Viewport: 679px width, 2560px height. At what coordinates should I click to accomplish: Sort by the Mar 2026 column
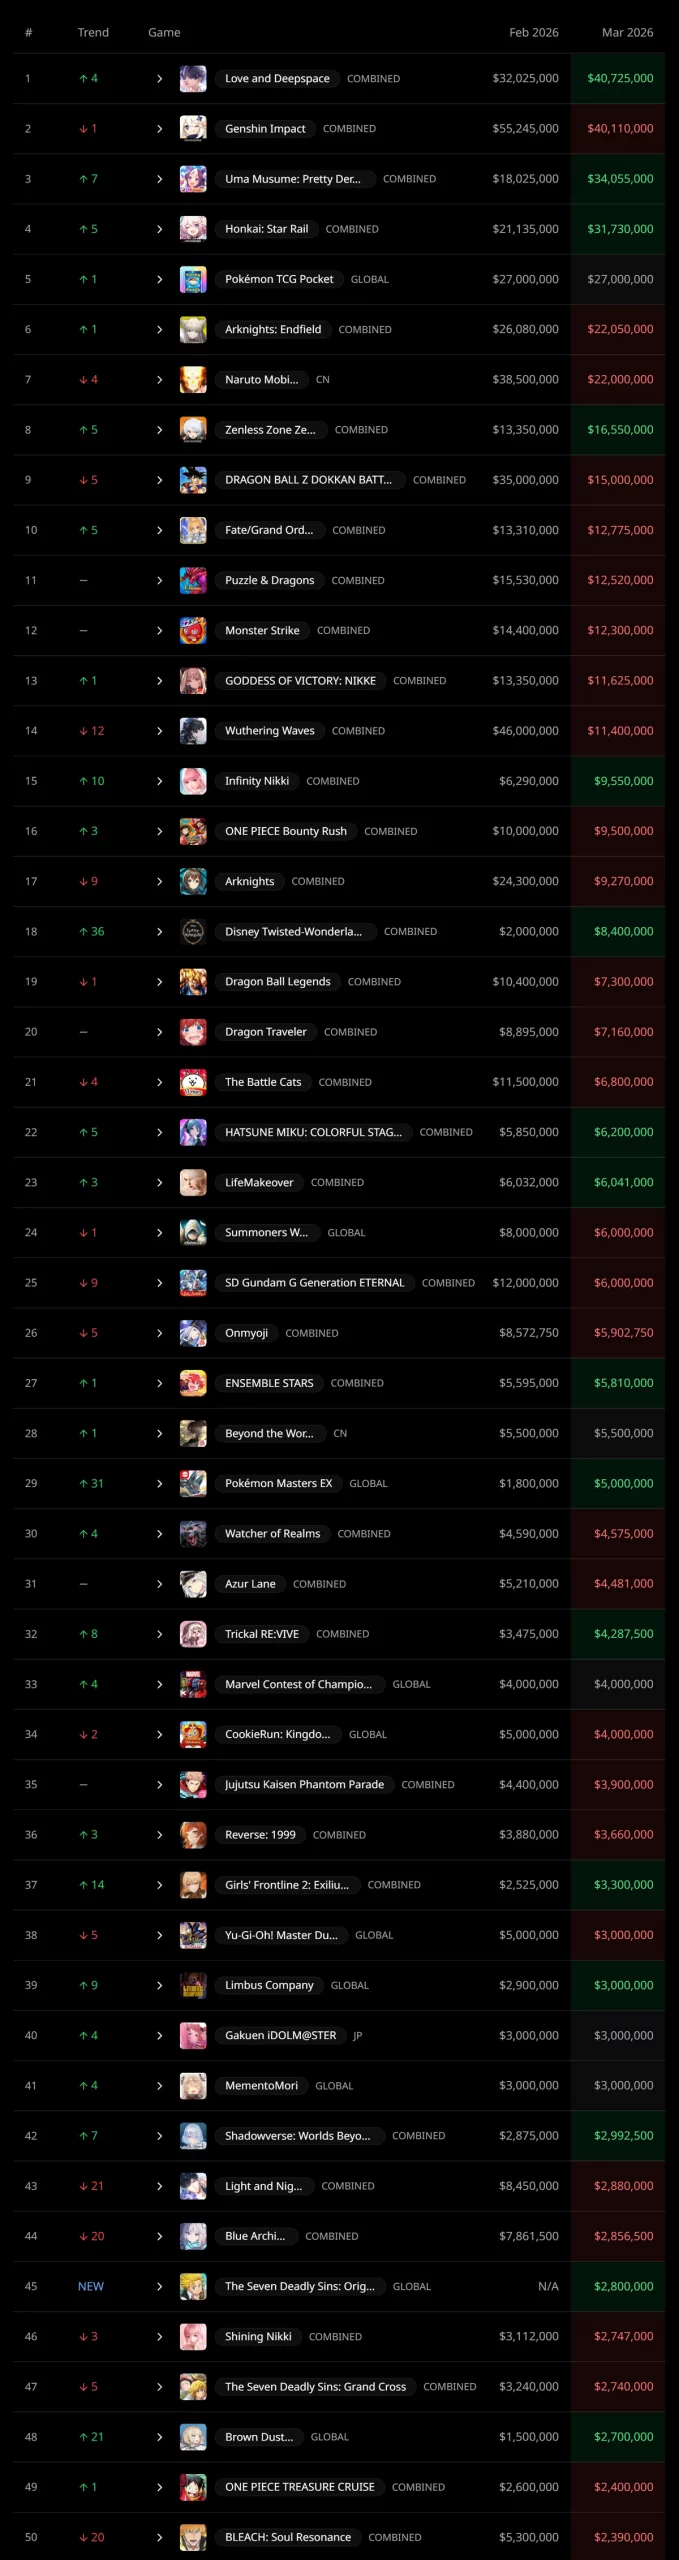[627, 33]
